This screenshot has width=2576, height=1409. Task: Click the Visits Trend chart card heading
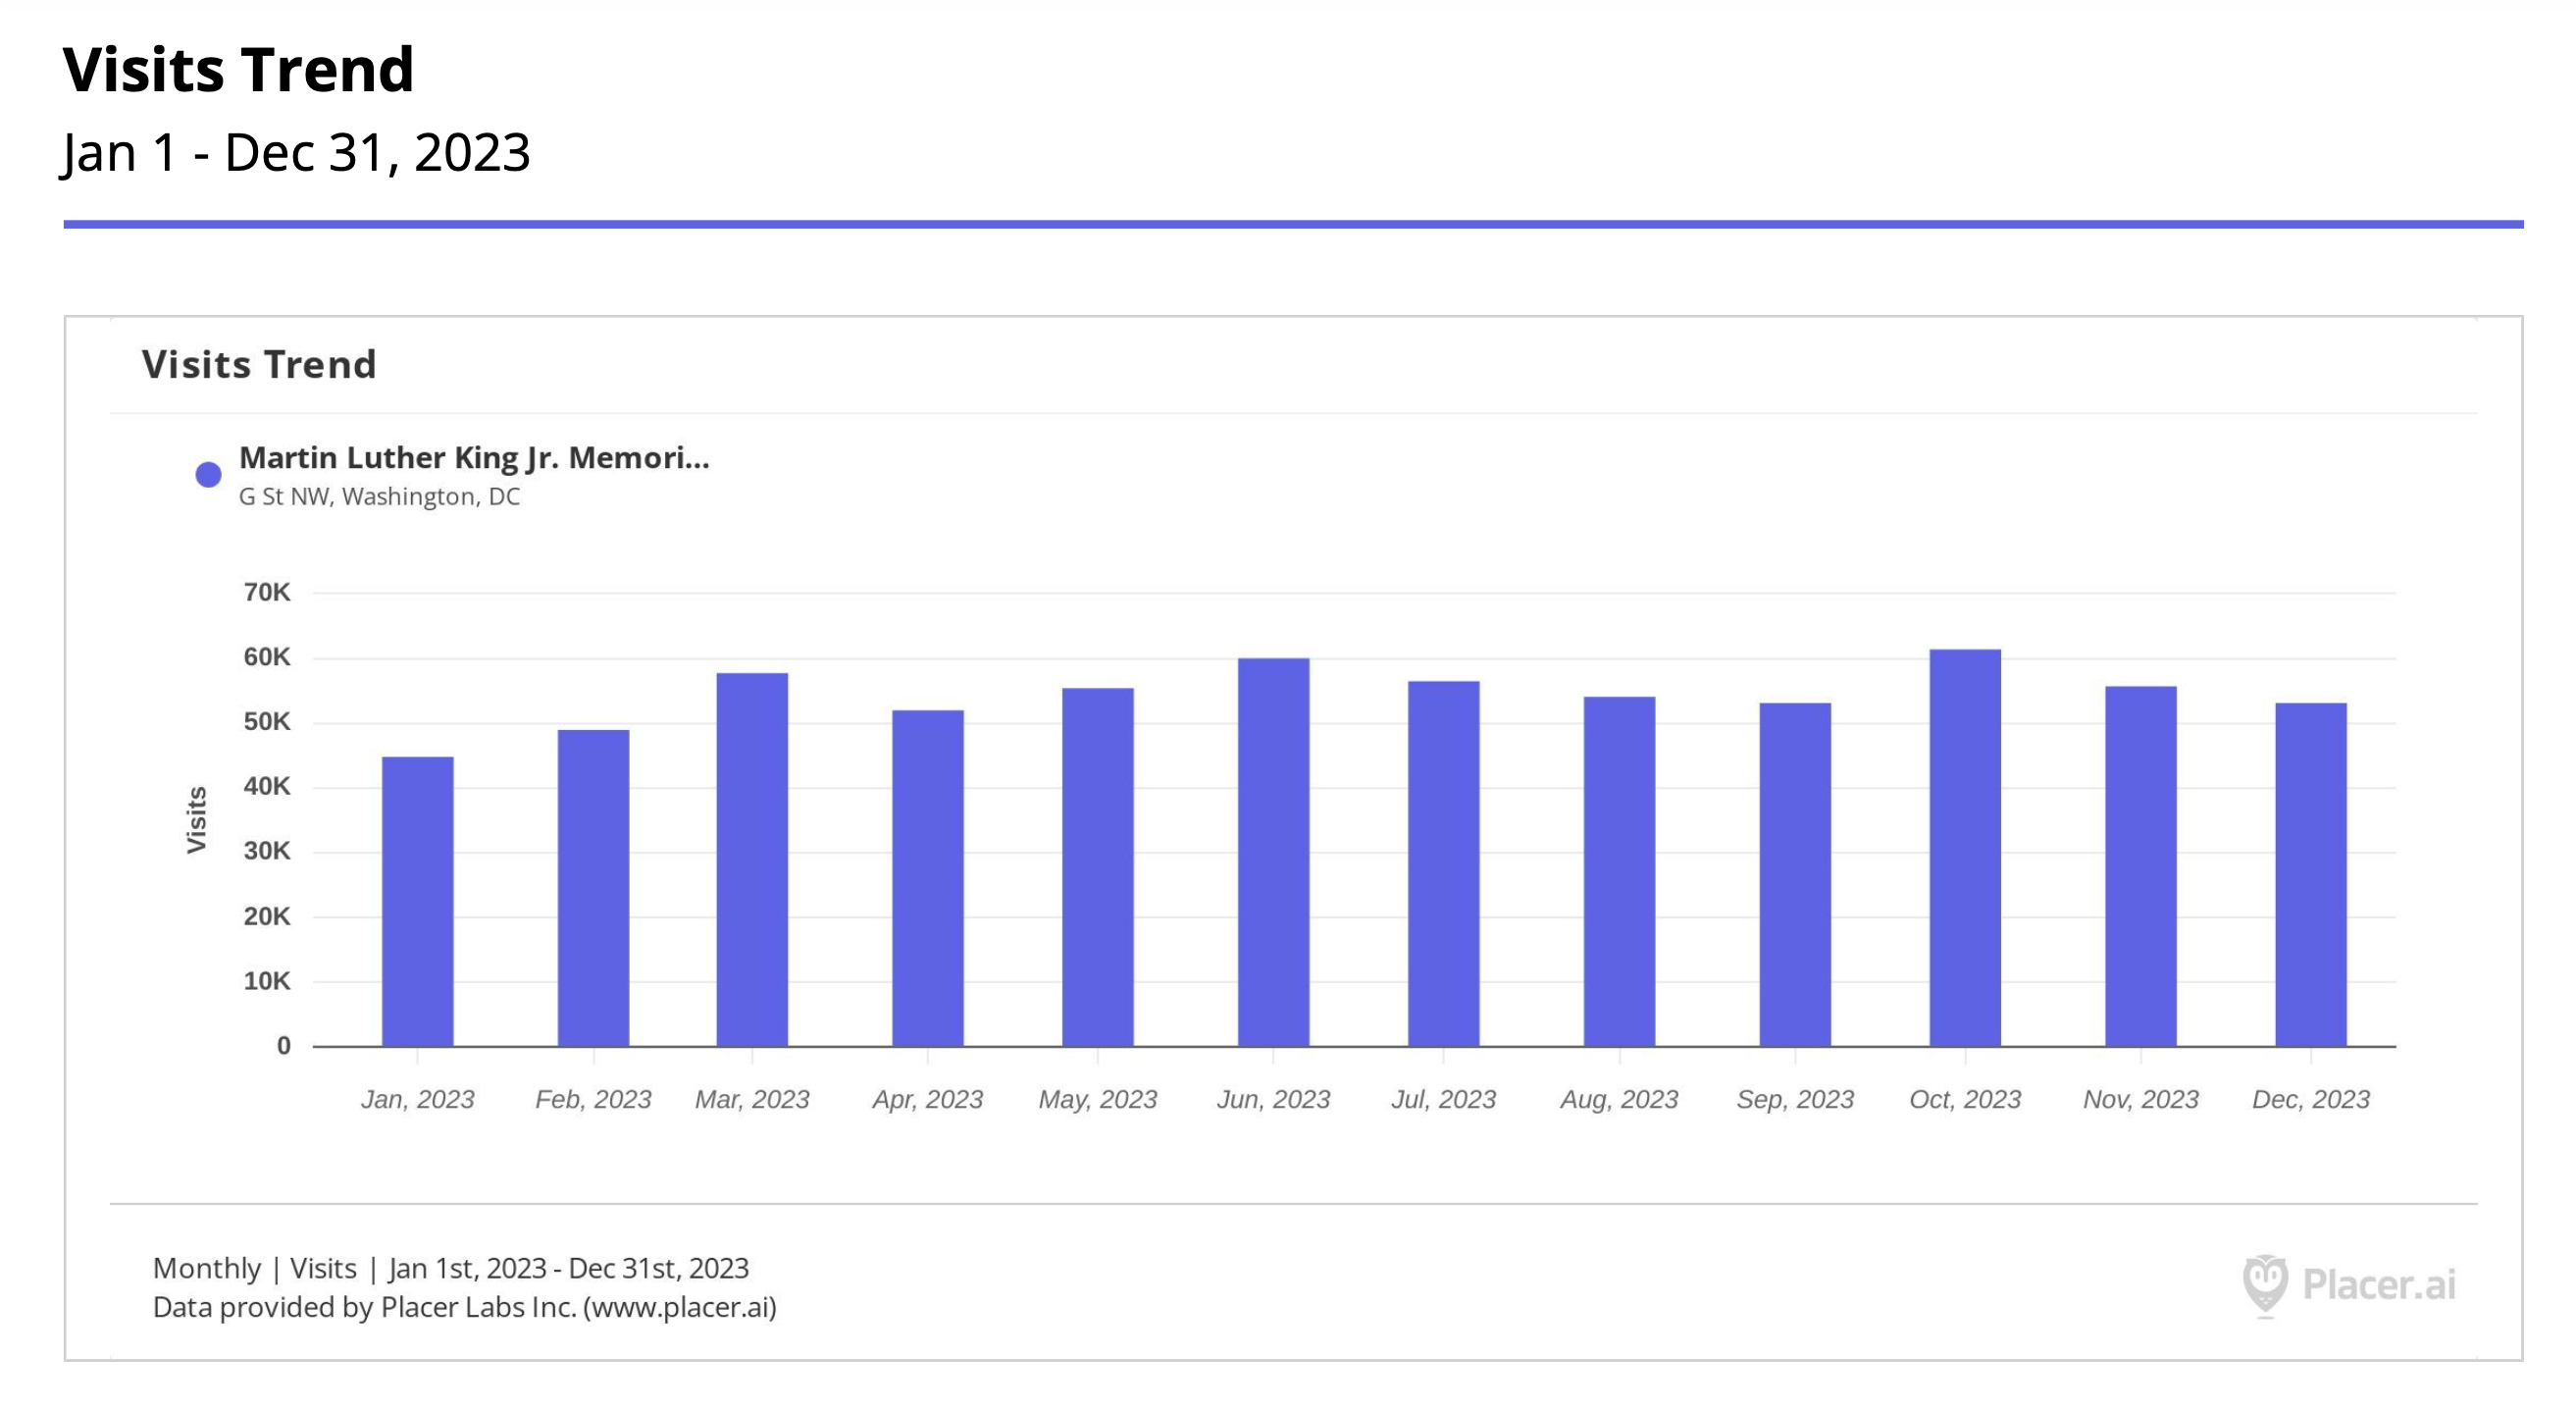(259, 364)
